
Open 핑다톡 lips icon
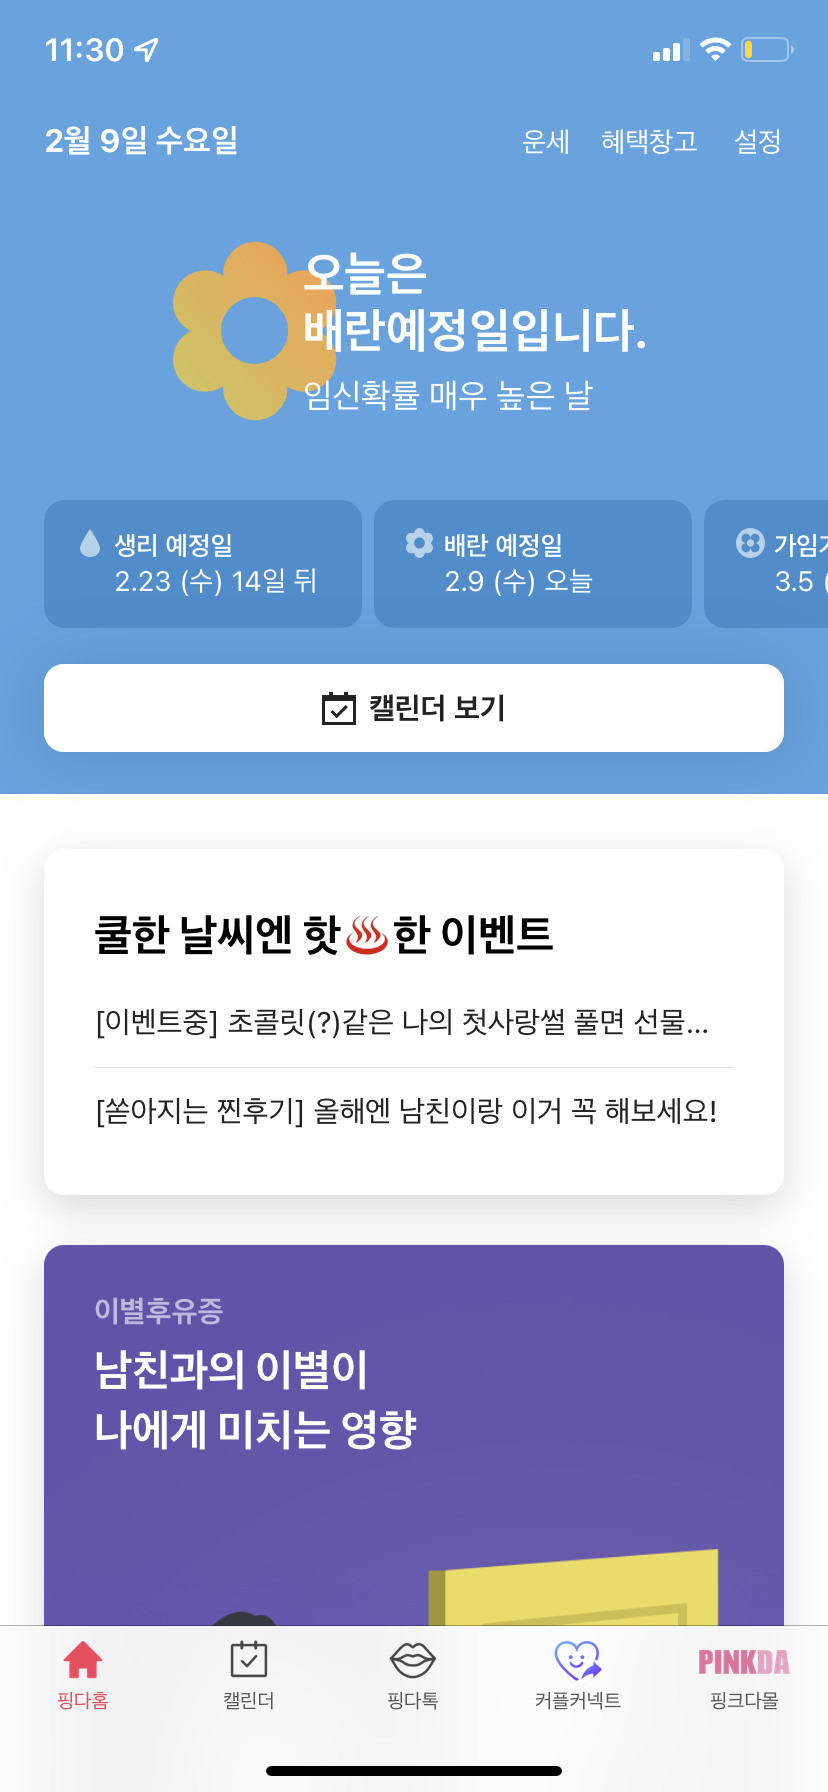pos(412,1661)
